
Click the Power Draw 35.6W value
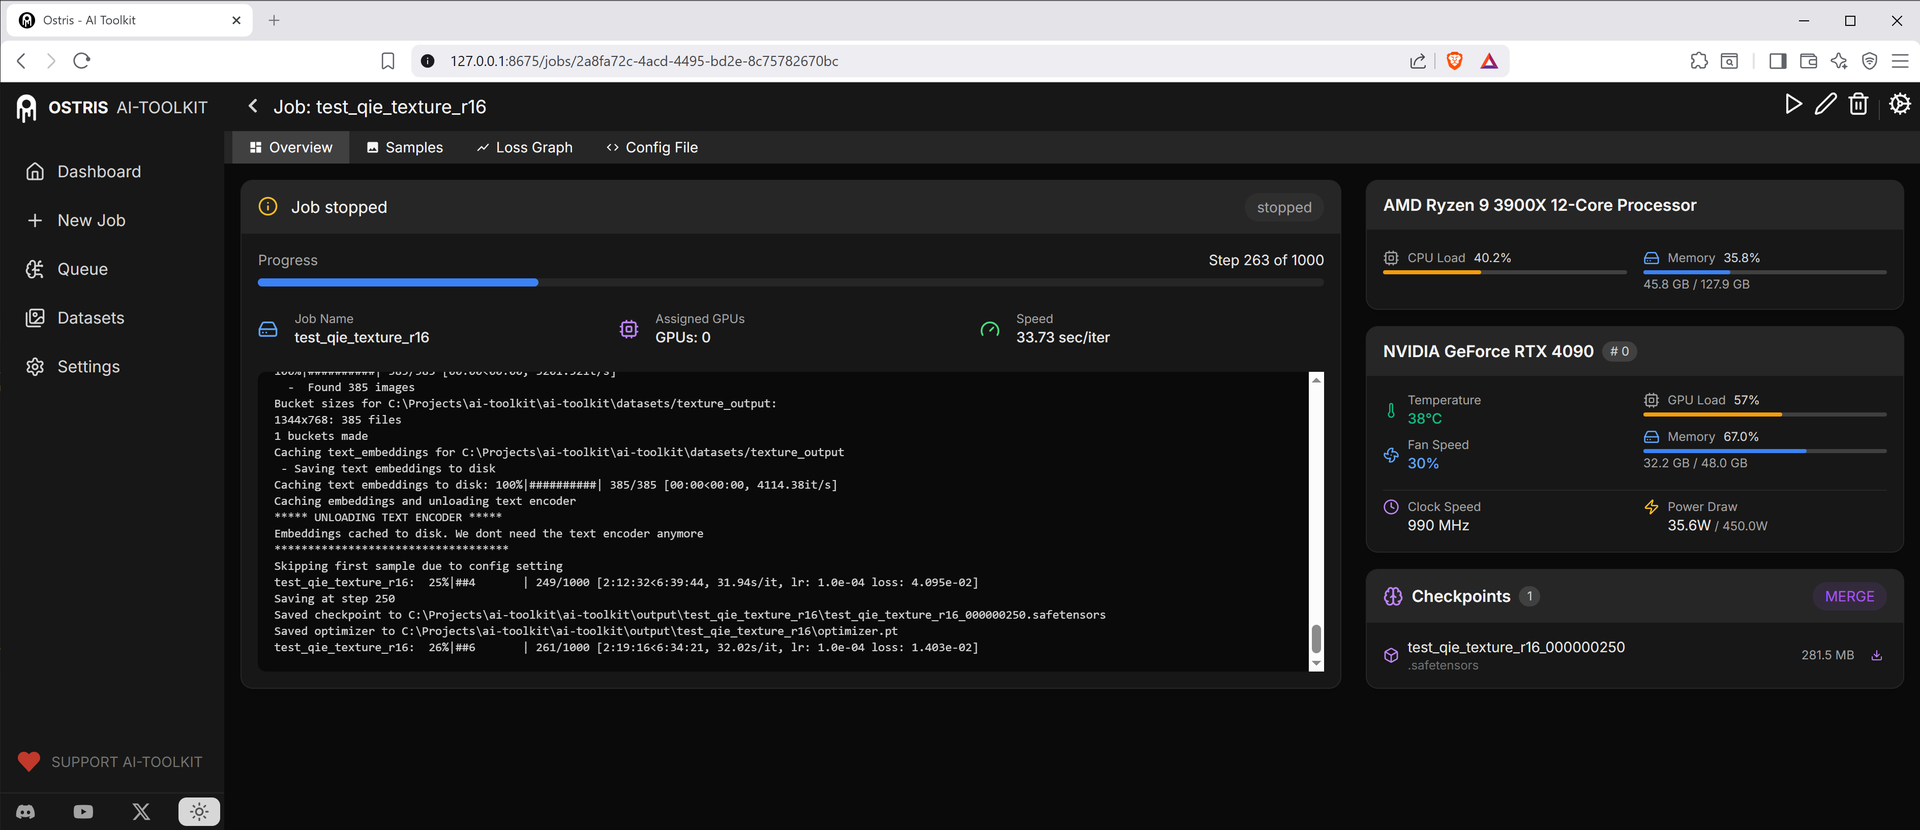coord(1689,526)
